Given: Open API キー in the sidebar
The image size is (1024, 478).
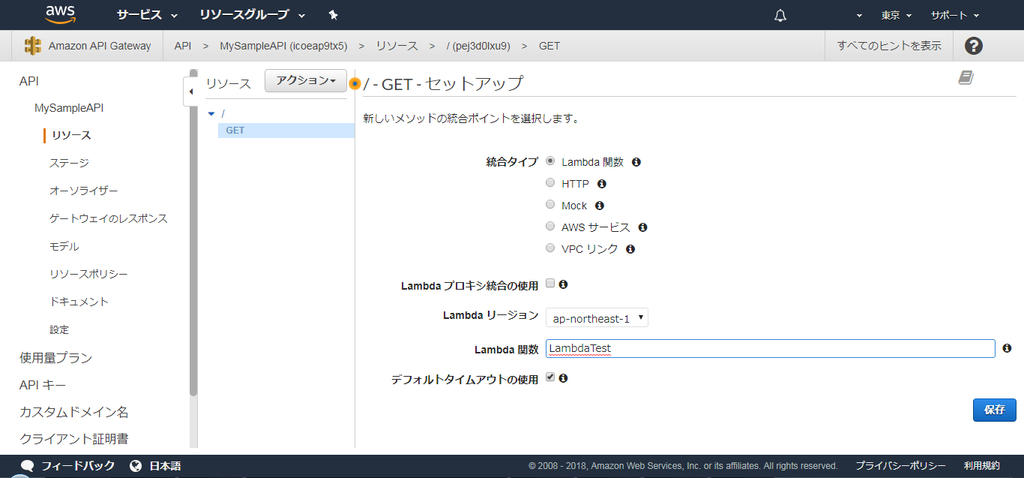Looking at the screenshot, I should tap(42, 385).
